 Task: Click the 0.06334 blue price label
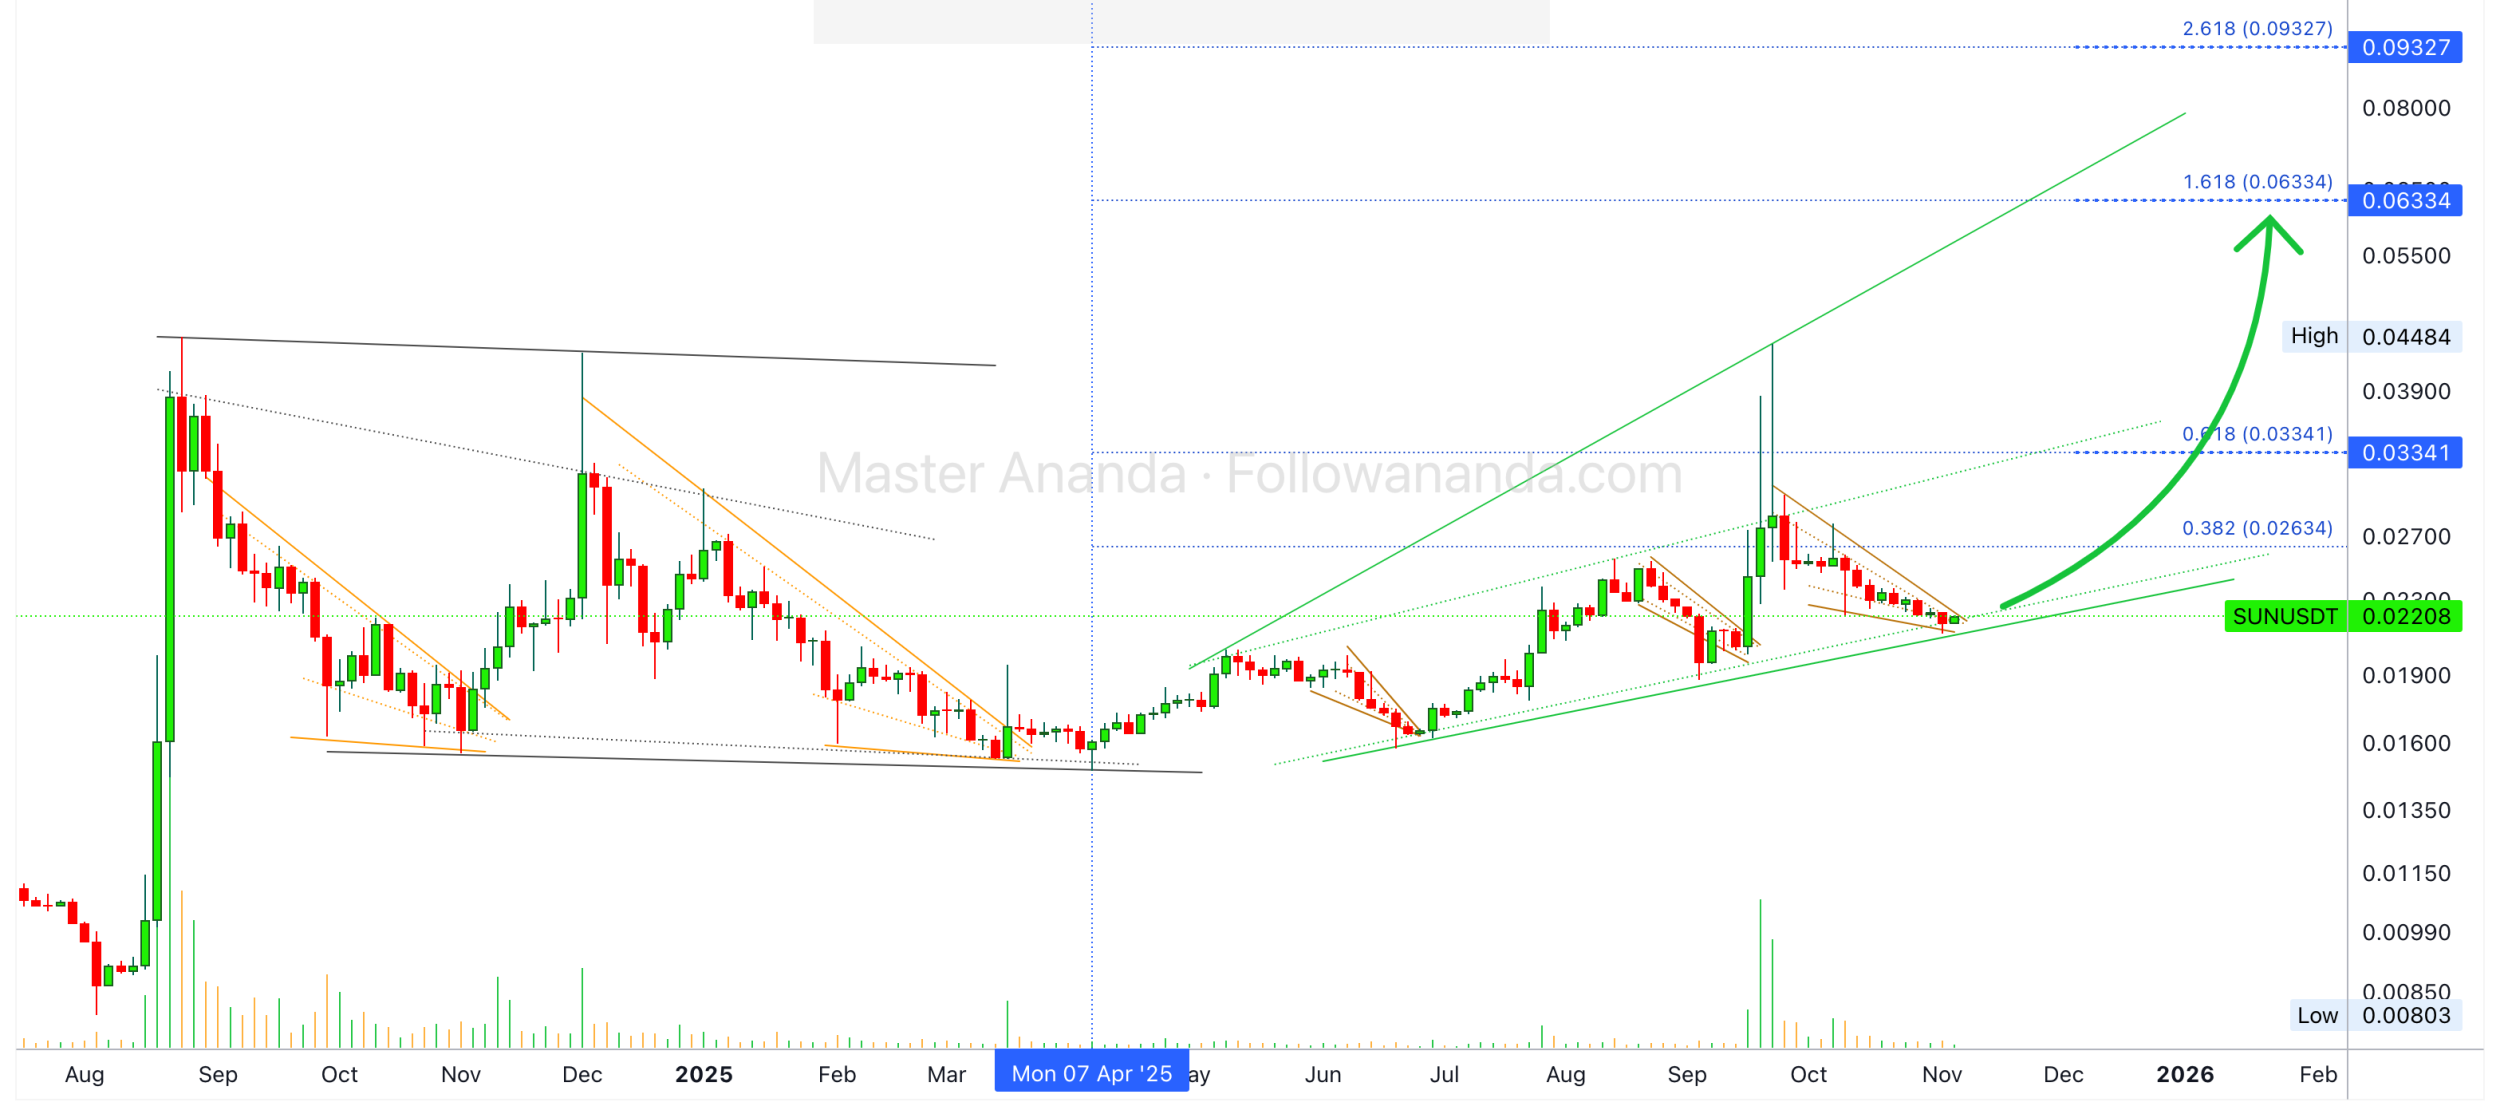2405,201
